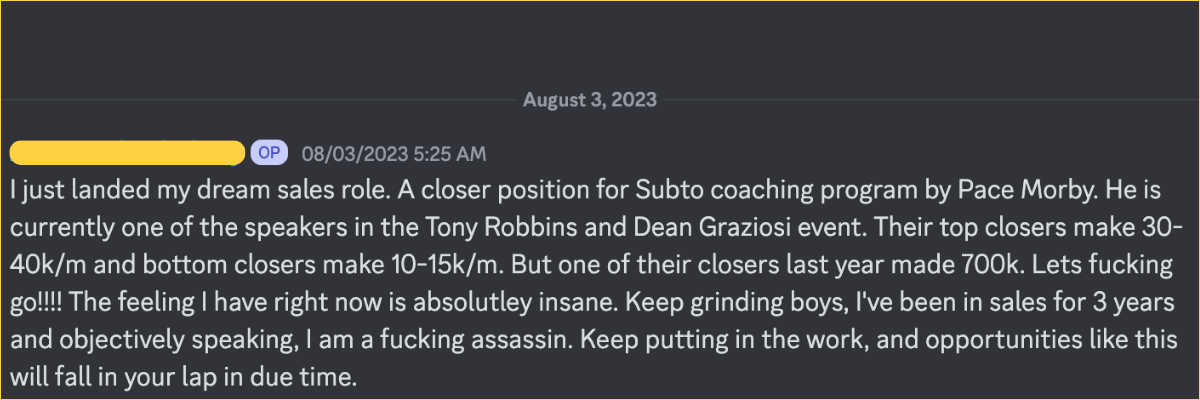Screen dimensions: 1200x400
Task: Click the yellow redacted username of the poster
Action: tap(127, 153)
